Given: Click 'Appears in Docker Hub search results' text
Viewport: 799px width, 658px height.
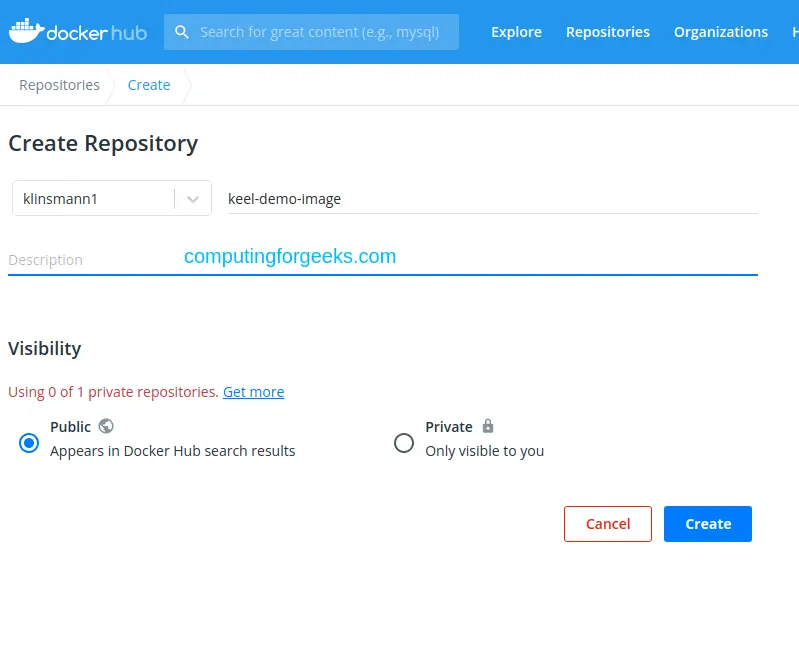Looking at the screenshot, I should (173, 451).
